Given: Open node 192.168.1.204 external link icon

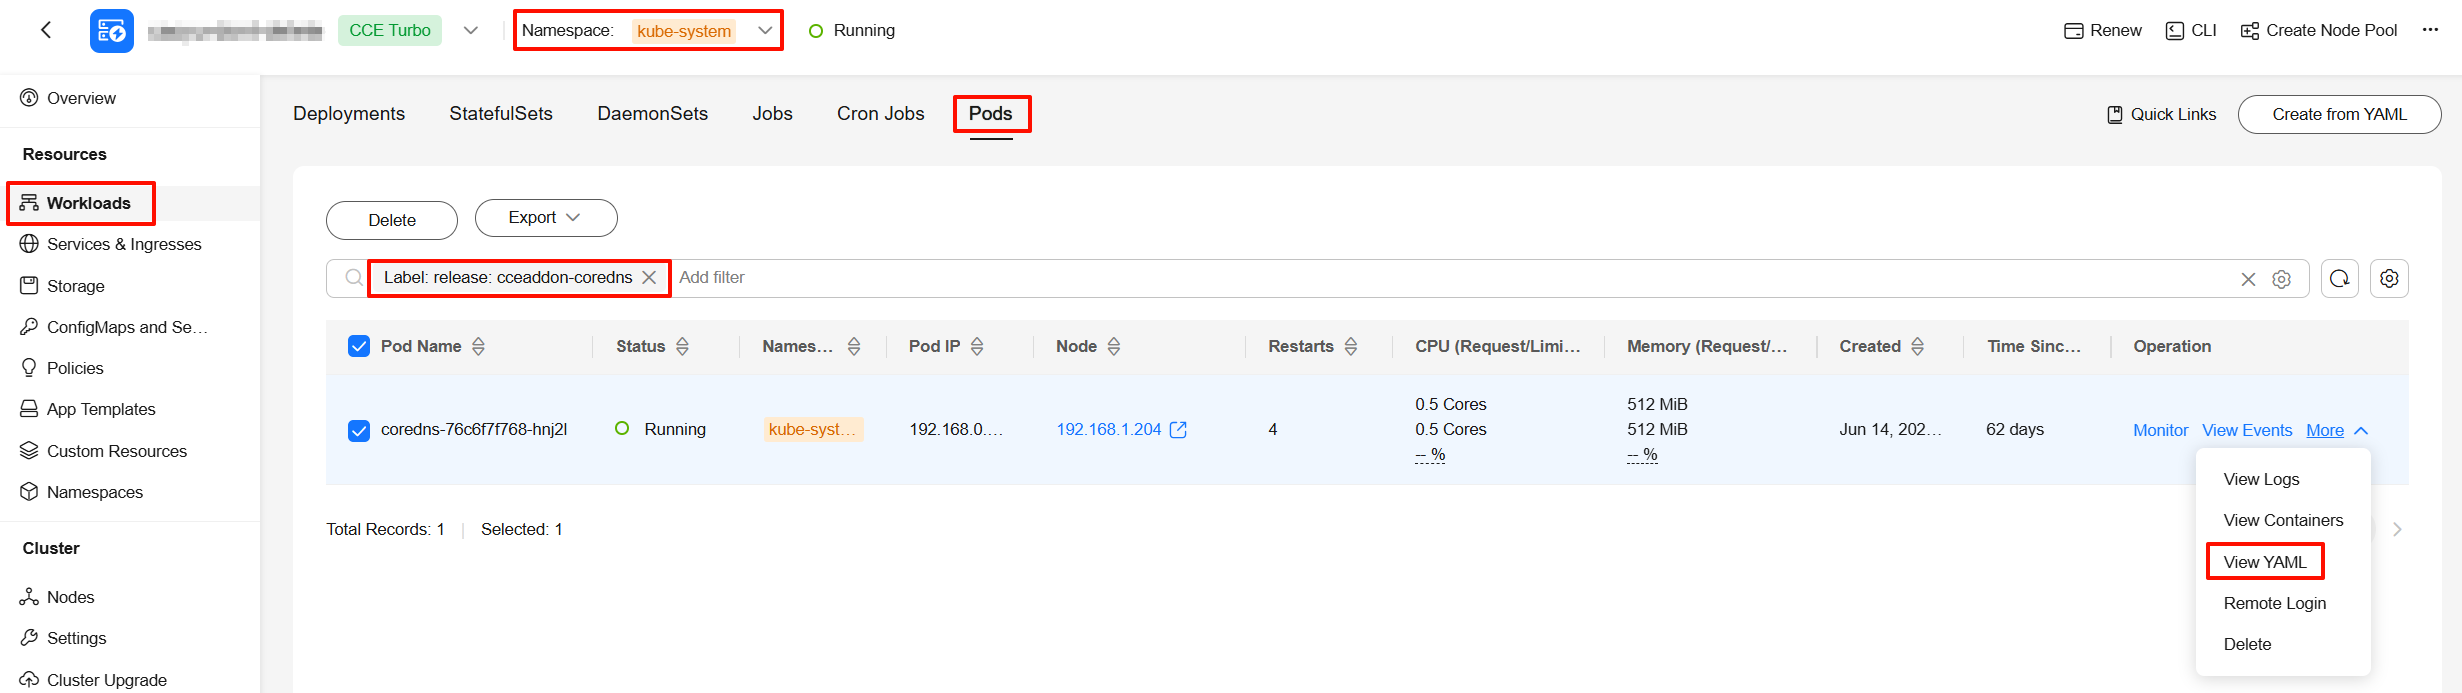Looking at the screenshot, I should 1178,429.
